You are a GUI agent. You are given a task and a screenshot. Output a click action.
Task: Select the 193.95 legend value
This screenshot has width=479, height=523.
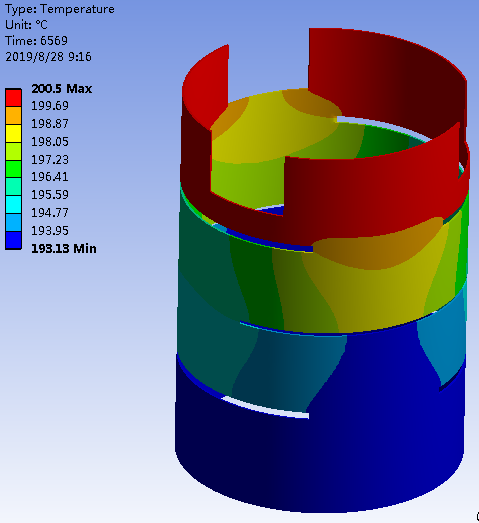(50, 231)
